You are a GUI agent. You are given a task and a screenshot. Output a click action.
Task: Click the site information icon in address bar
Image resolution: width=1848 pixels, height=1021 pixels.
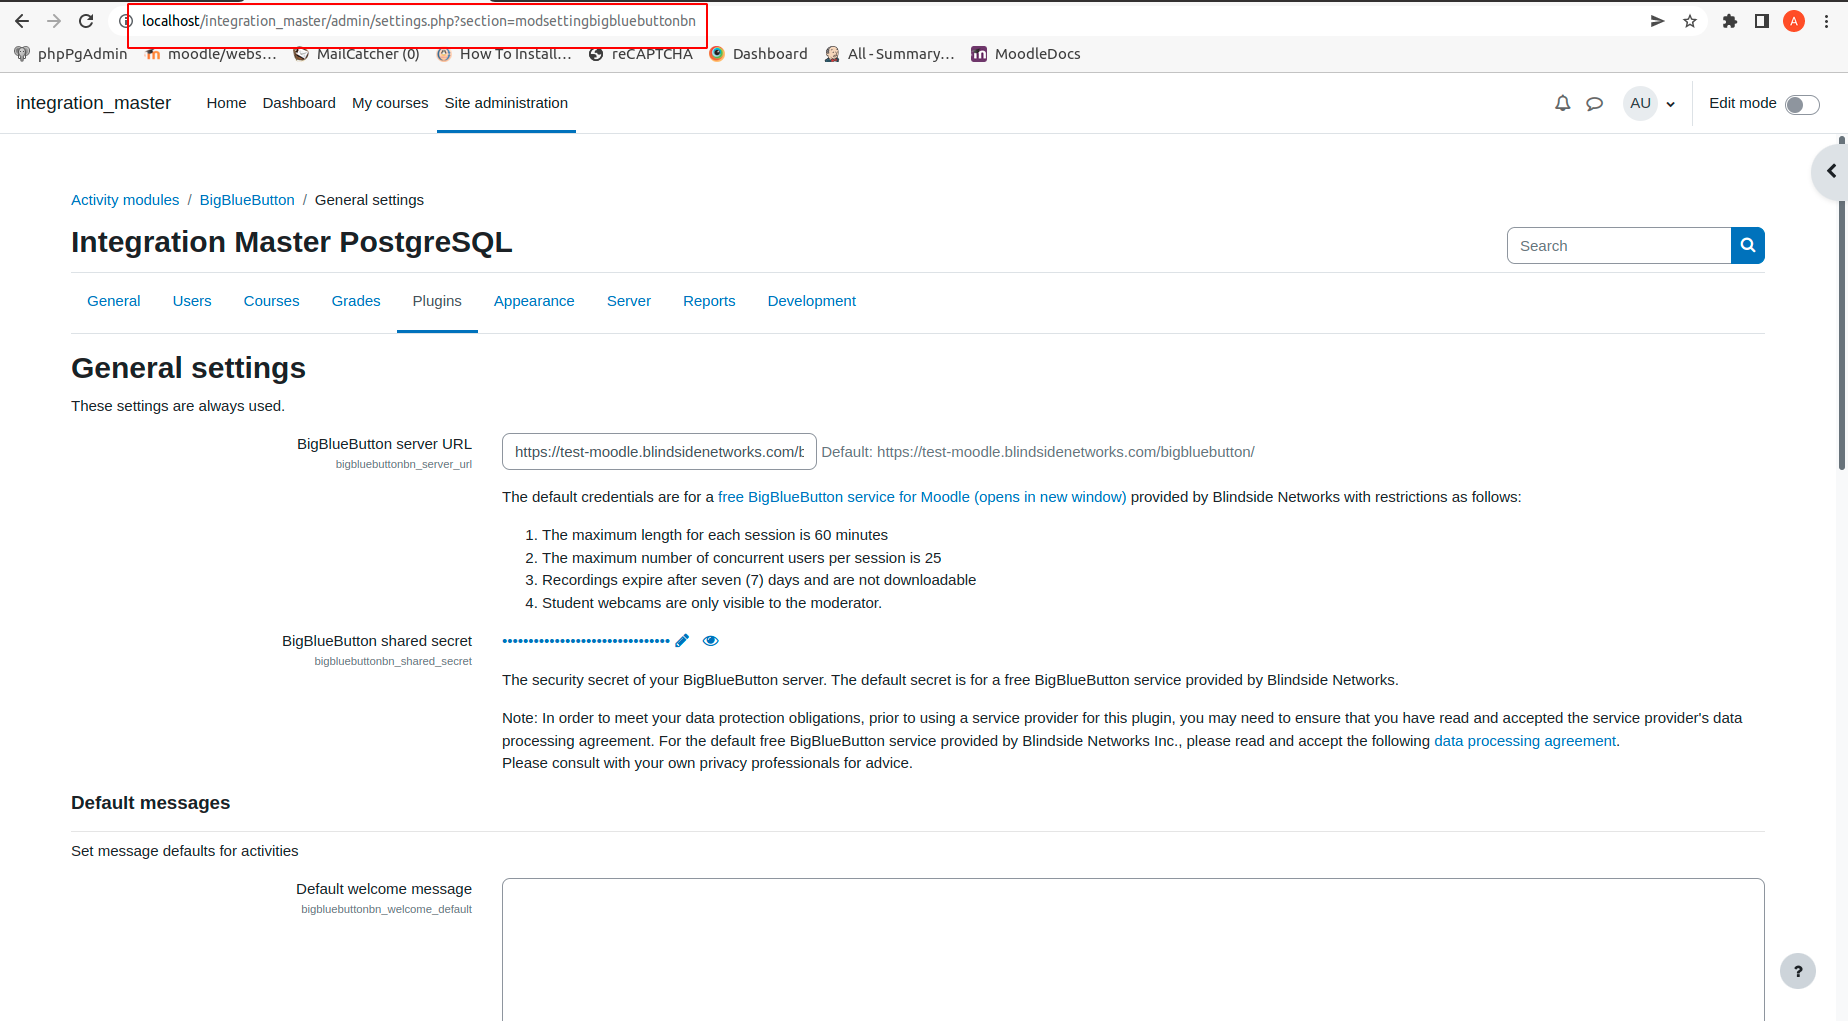click(126, 21)
